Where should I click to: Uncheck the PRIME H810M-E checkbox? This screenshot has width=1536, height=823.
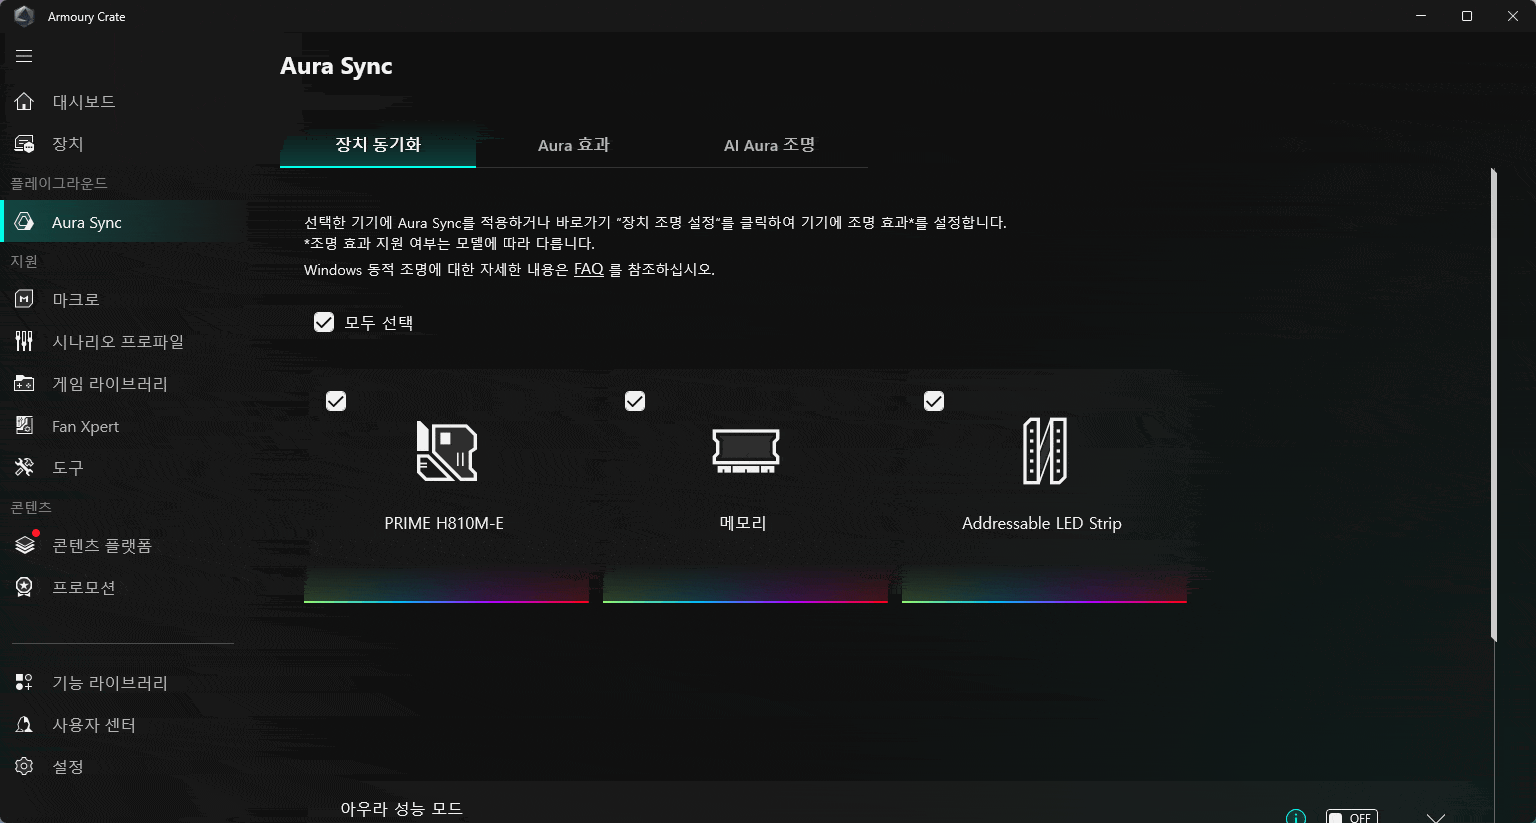(x=336, y=401)
